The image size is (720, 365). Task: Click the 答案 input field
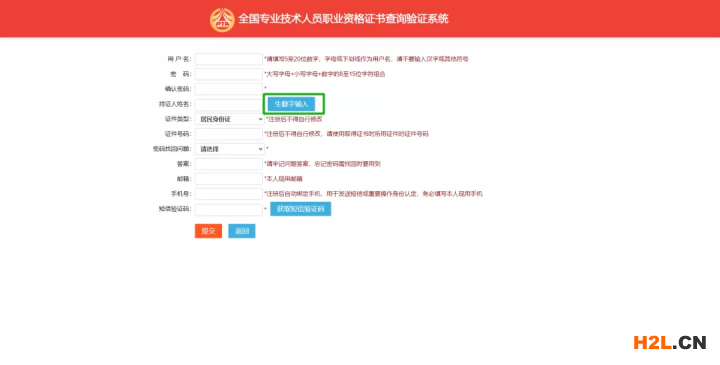coord(229,164)
